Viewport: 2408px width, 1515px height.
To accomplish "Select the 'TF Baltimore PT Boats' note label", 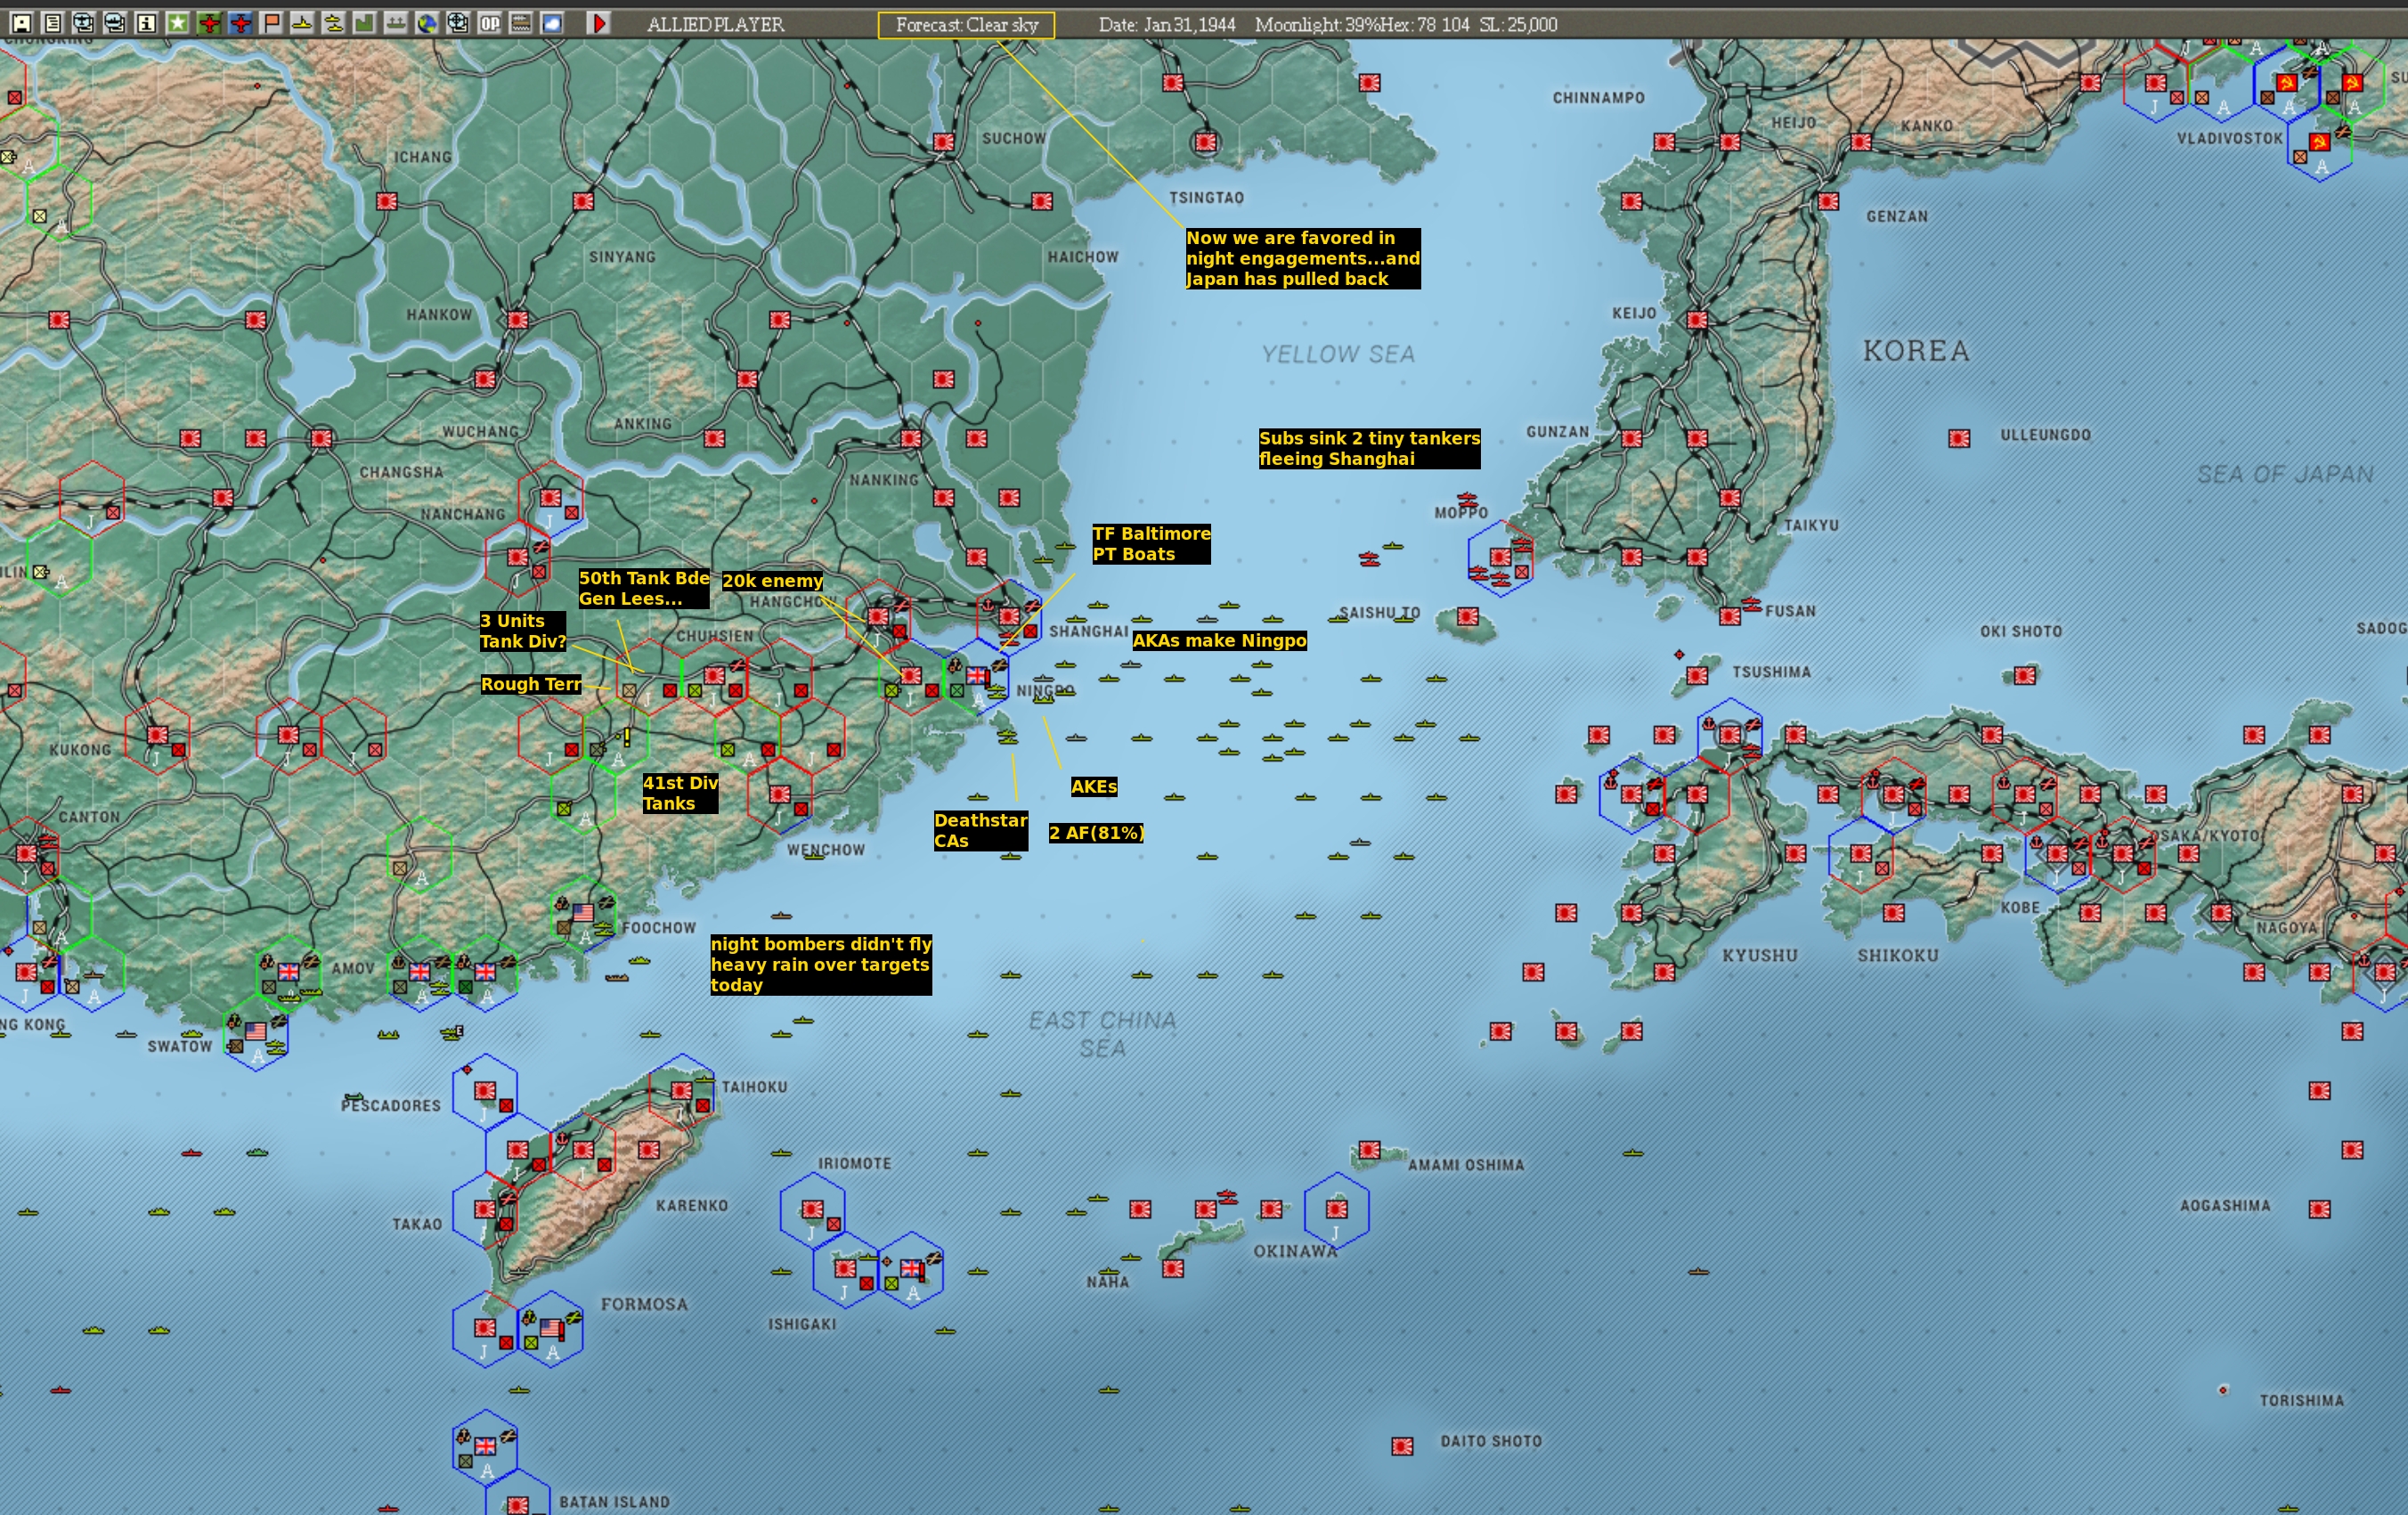I will click(1150, 544).
